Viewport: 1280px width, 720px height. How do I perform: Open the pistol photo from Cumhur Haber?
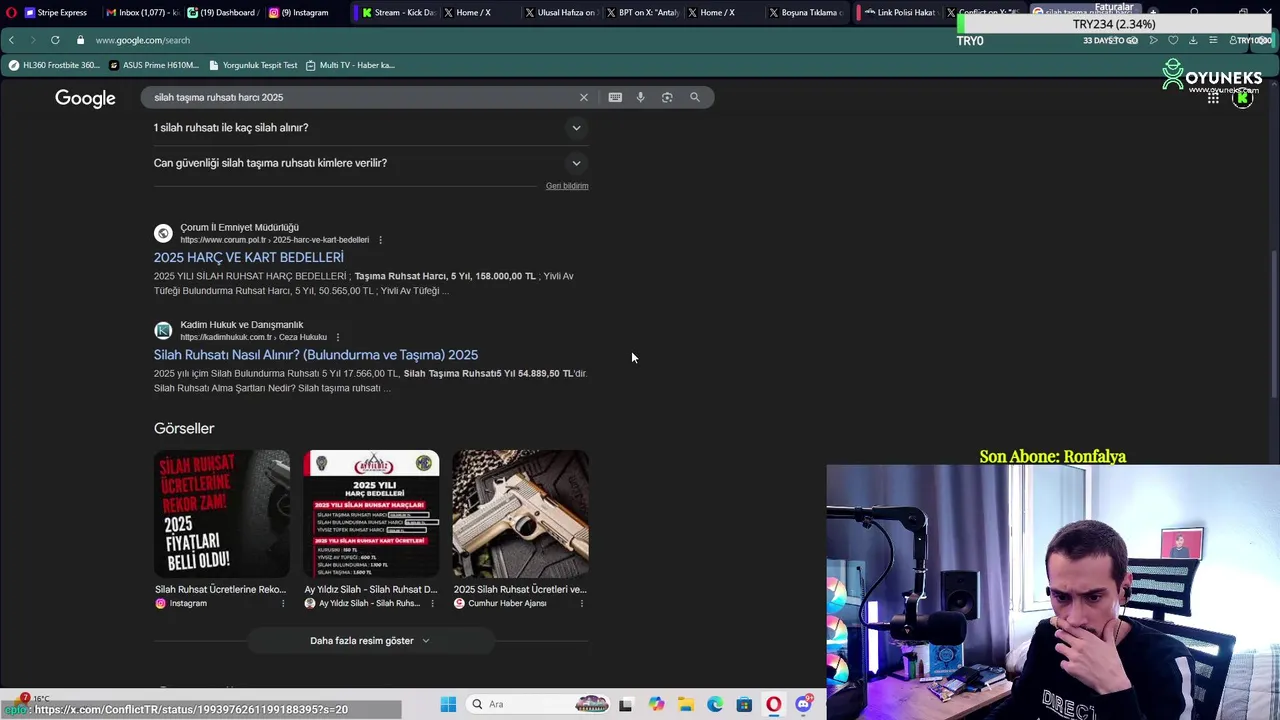click(520, 514)
